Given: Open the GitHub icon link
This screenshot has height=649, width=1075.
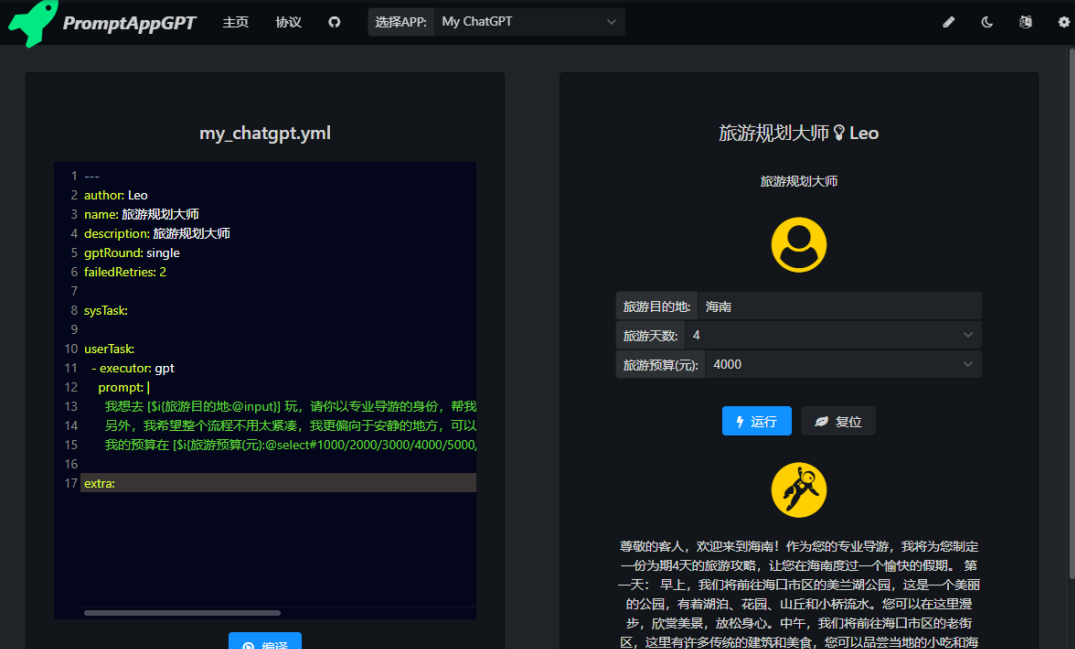Looking at the screenshot, I should 334,22.
